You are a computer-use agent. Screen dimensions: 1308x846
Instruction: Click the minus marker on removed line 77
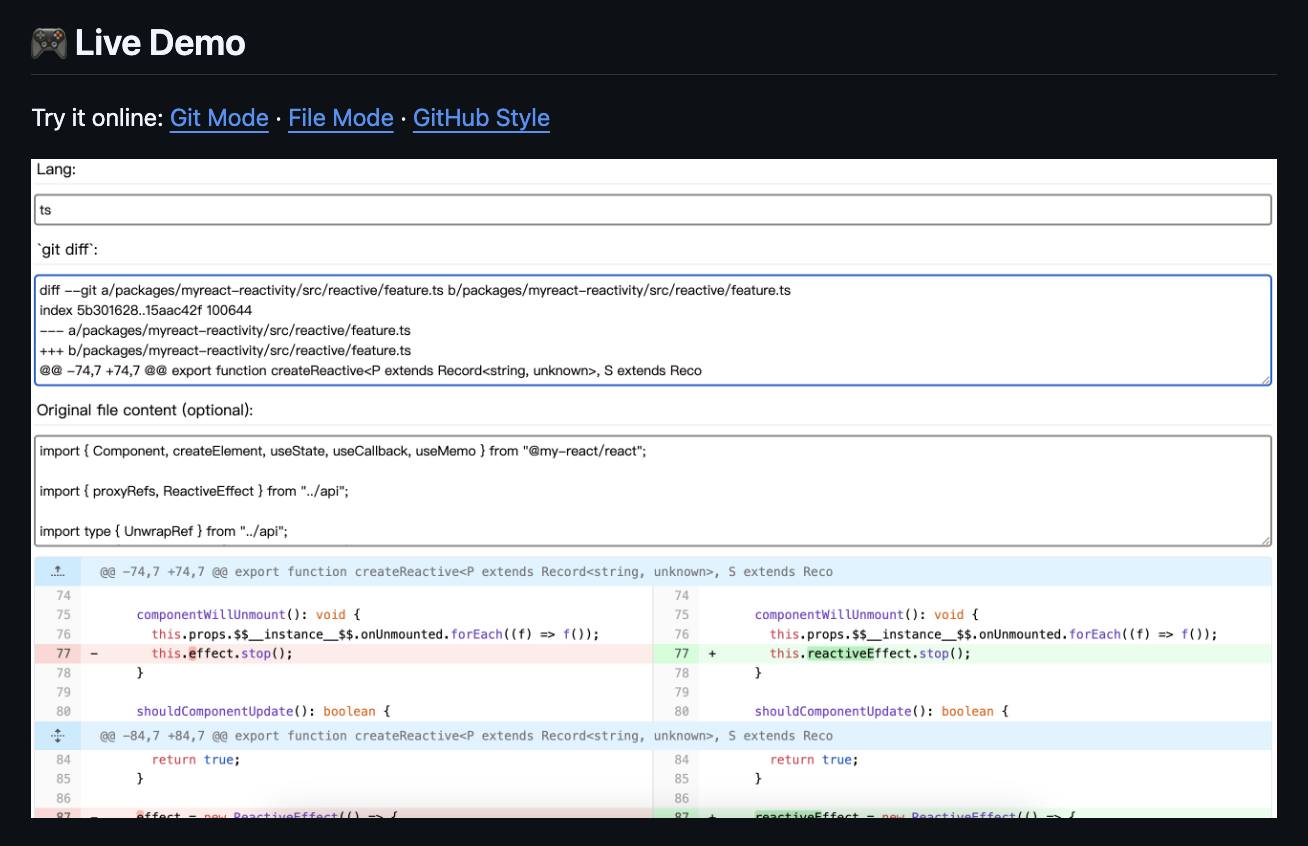[94, 654]
